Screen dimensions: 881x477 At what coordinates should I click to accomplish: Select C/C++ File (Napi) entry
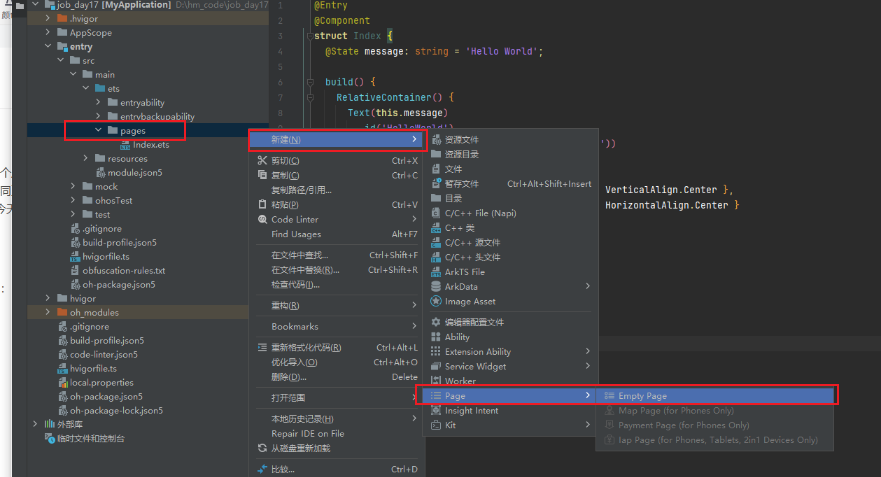[x=510, y=213]
